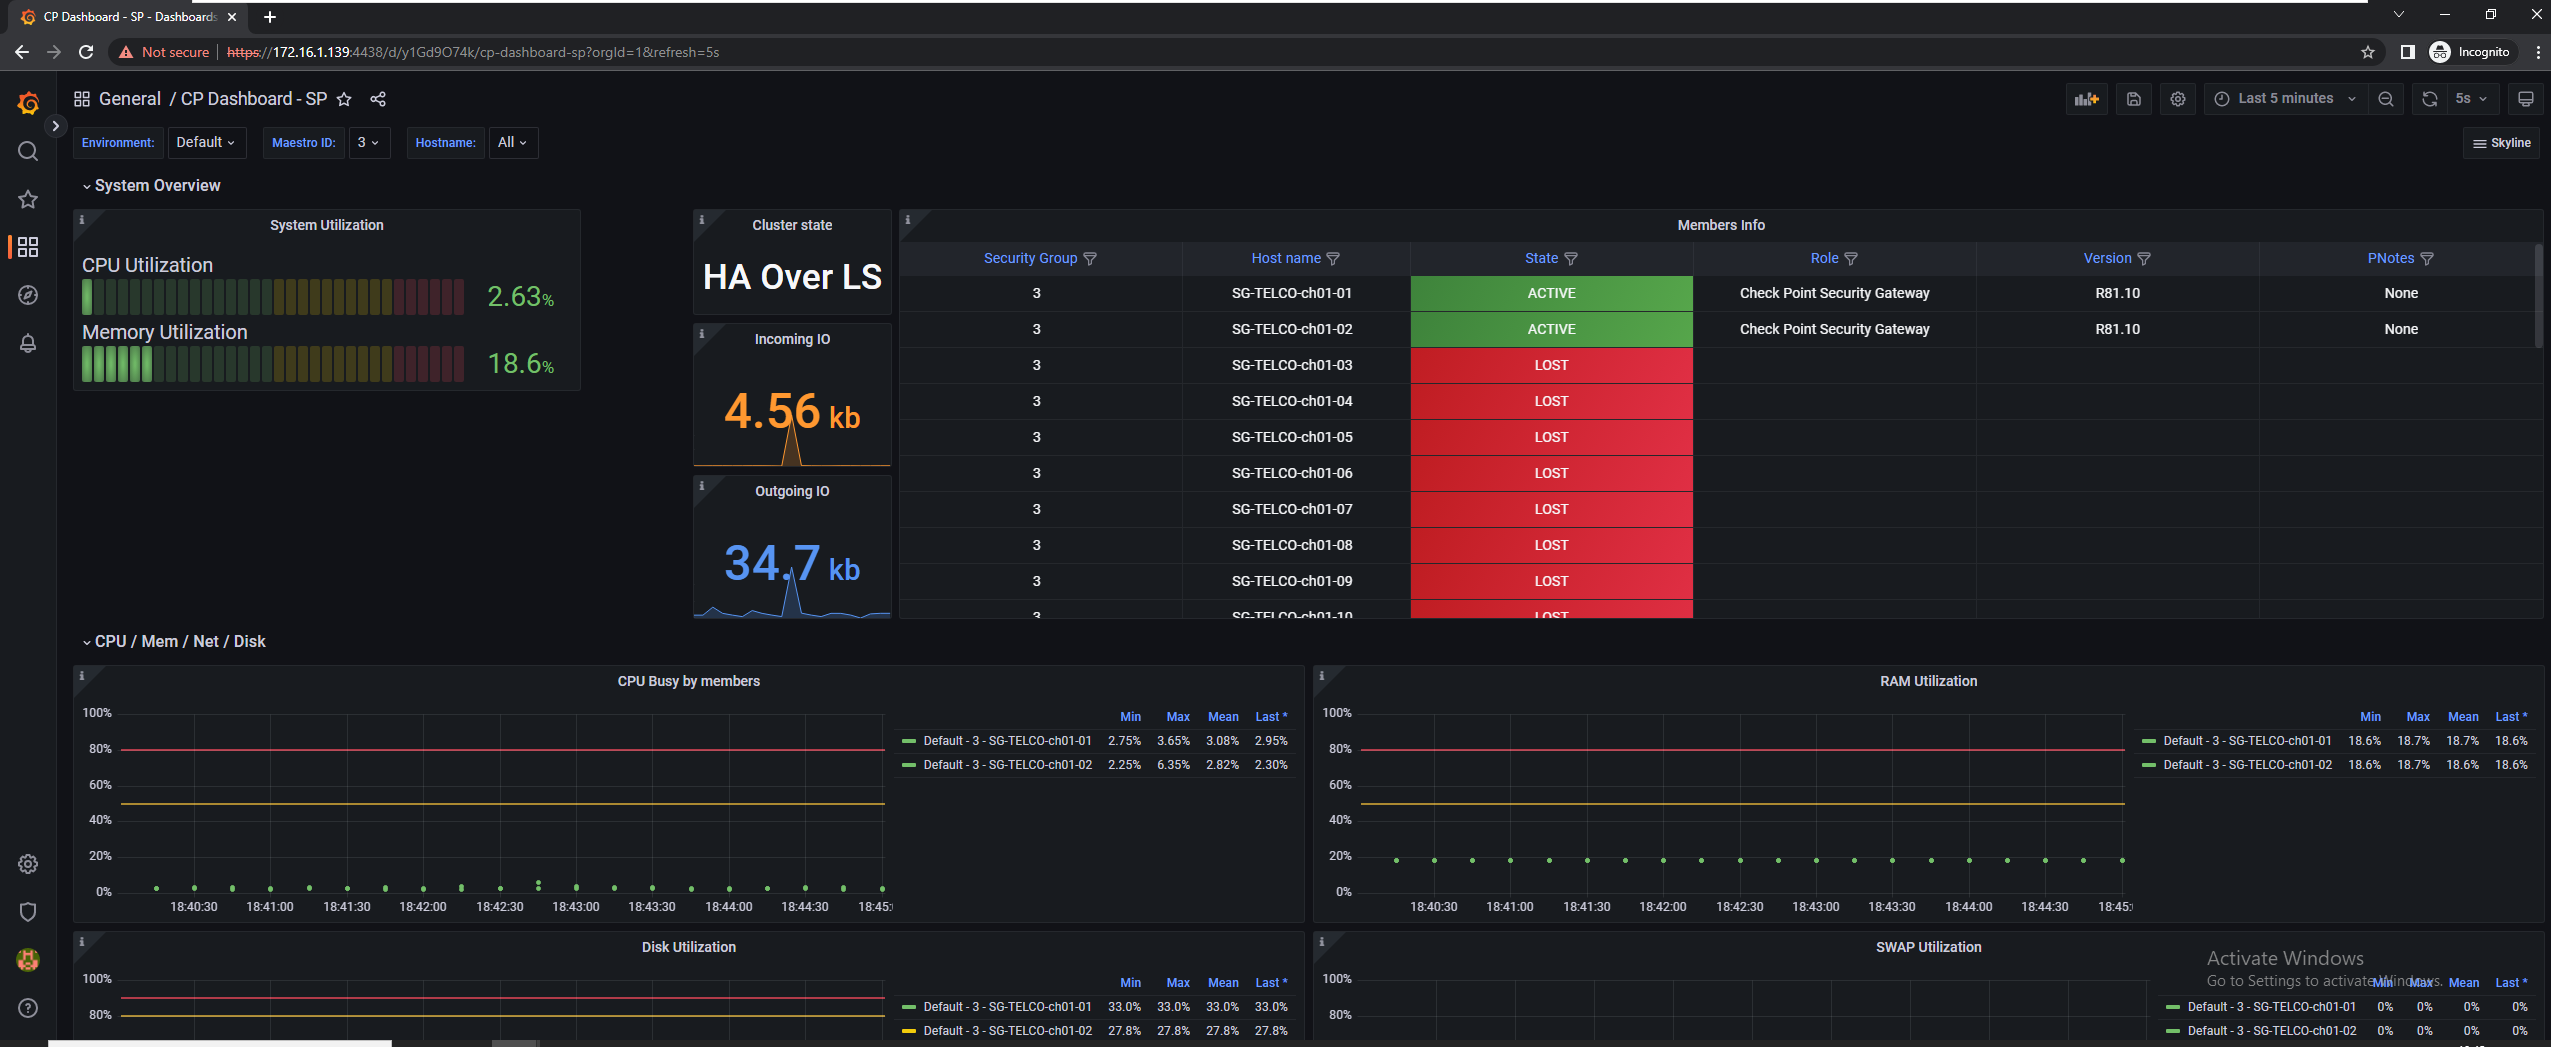Filter the Version column

click(2144, 259)
